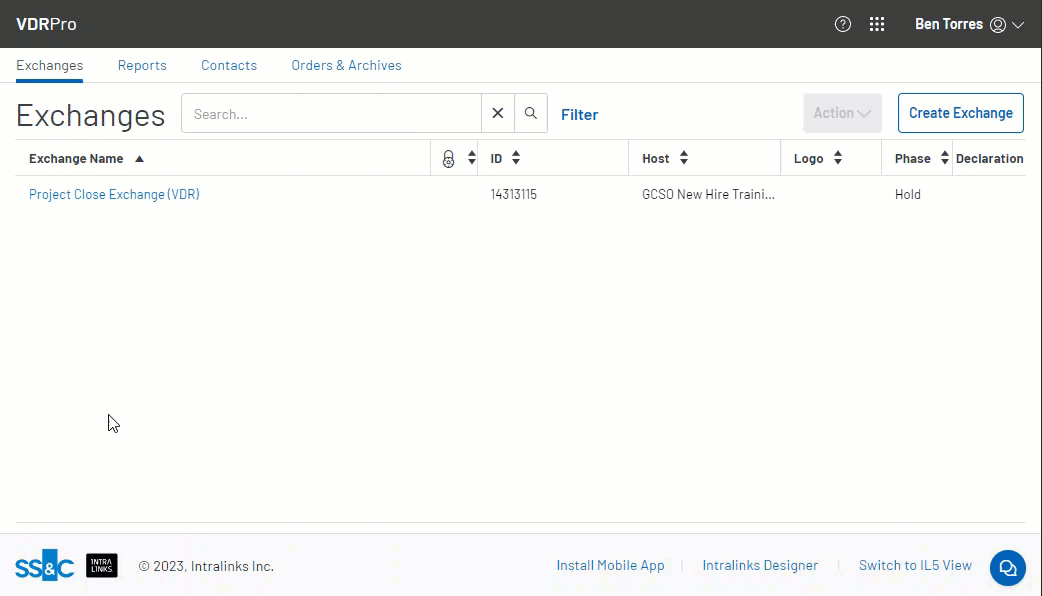The height and width of the screenshot is (596, 1042).
Task: Open the Project Close Exchange (VDR) link
Action: point(114,195)
